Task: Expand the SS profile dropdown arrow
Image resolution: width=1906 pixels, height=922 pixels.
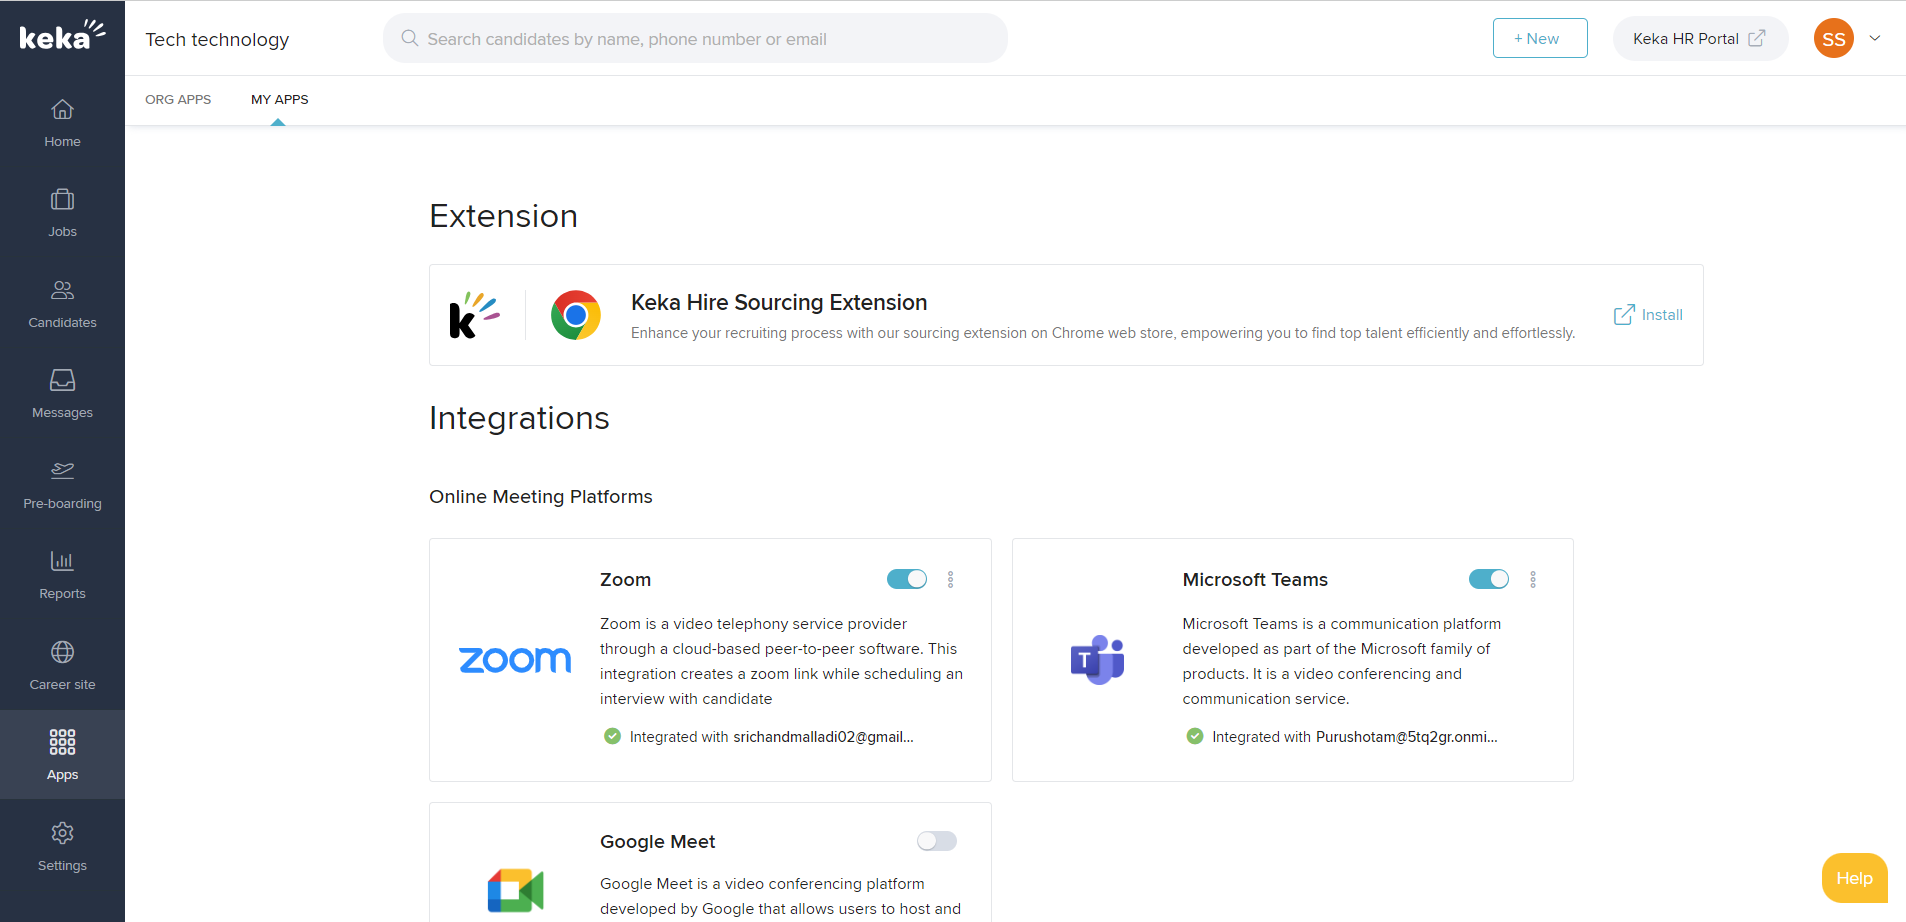Action: (x=1875, y=39)
